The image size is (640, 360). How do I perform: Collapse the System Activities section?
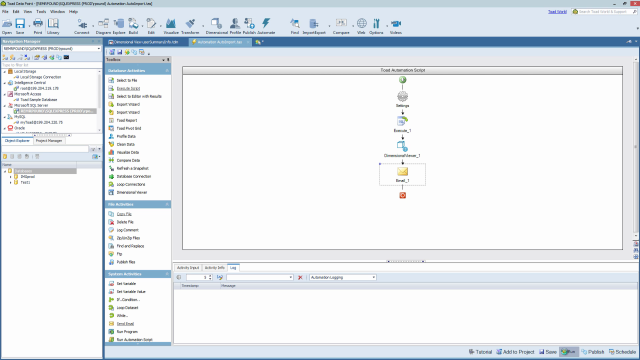[x=167, y=274]
